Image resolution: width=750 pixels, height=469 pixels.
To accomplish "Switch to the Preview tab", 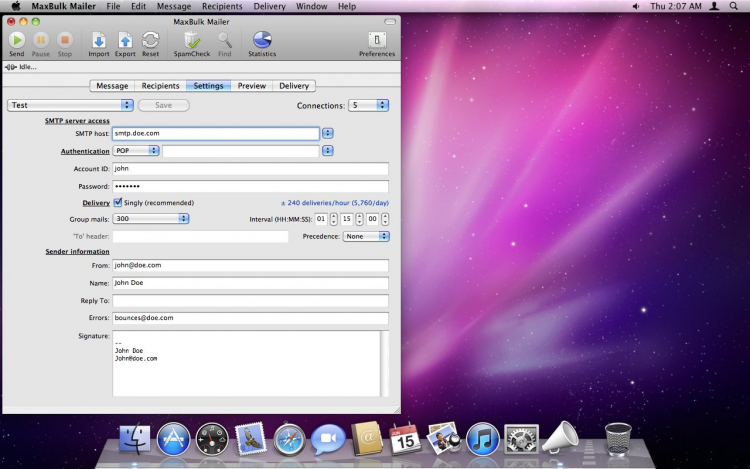I will [x=252, y=86].
